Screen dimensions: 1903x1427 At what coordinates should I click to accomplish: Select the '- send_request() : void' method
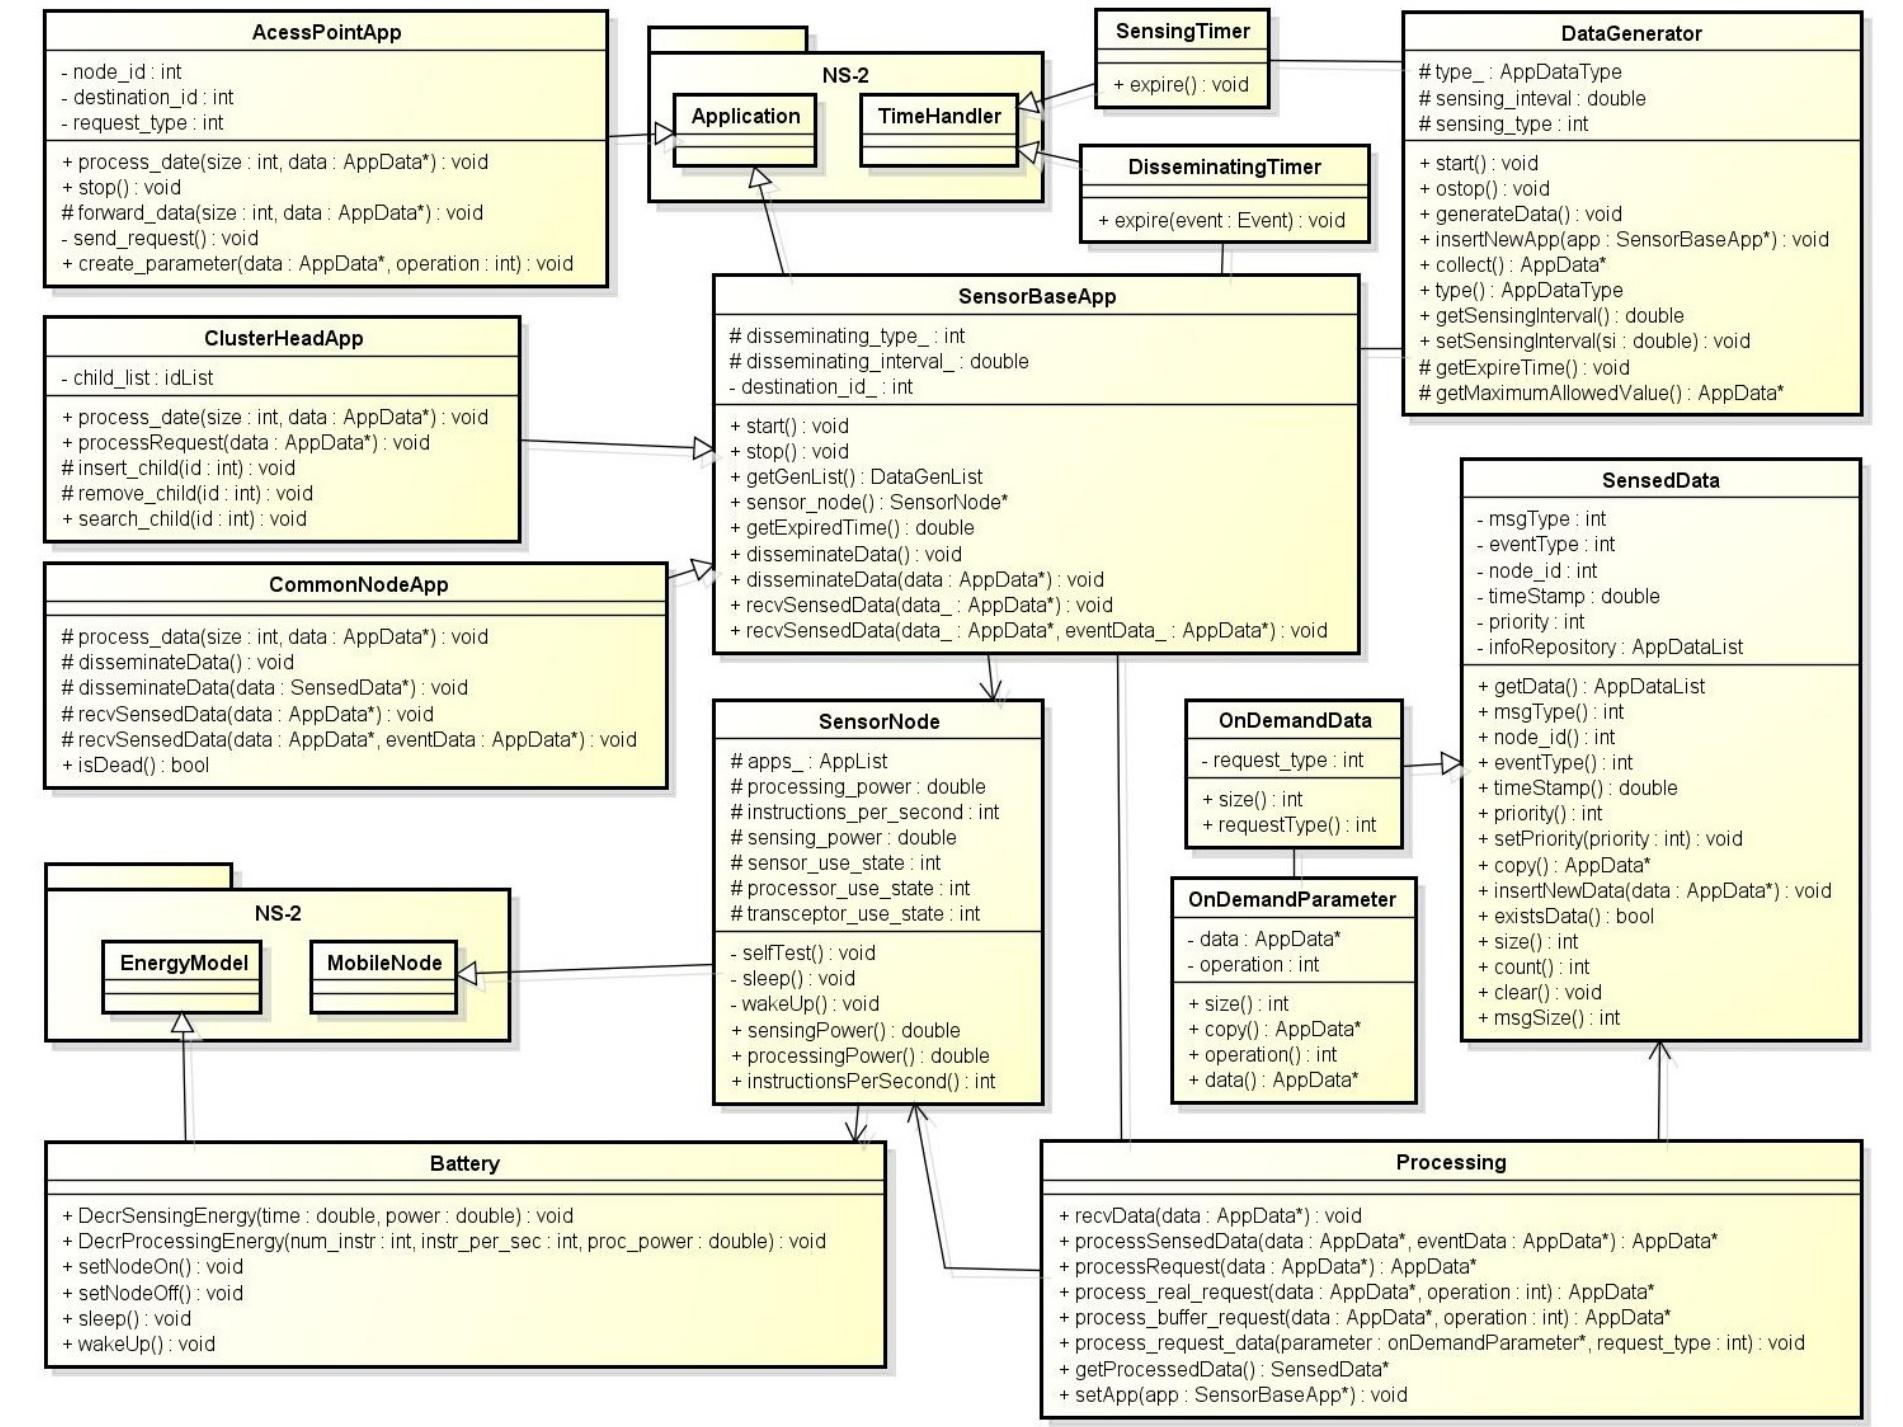click(x=159, y=238)
